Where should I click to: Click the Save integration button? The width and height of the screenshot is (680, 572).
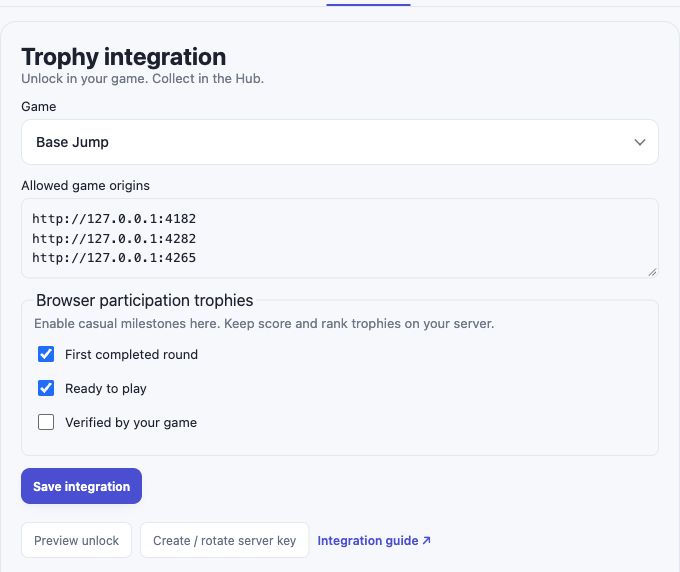pos(82,486)
